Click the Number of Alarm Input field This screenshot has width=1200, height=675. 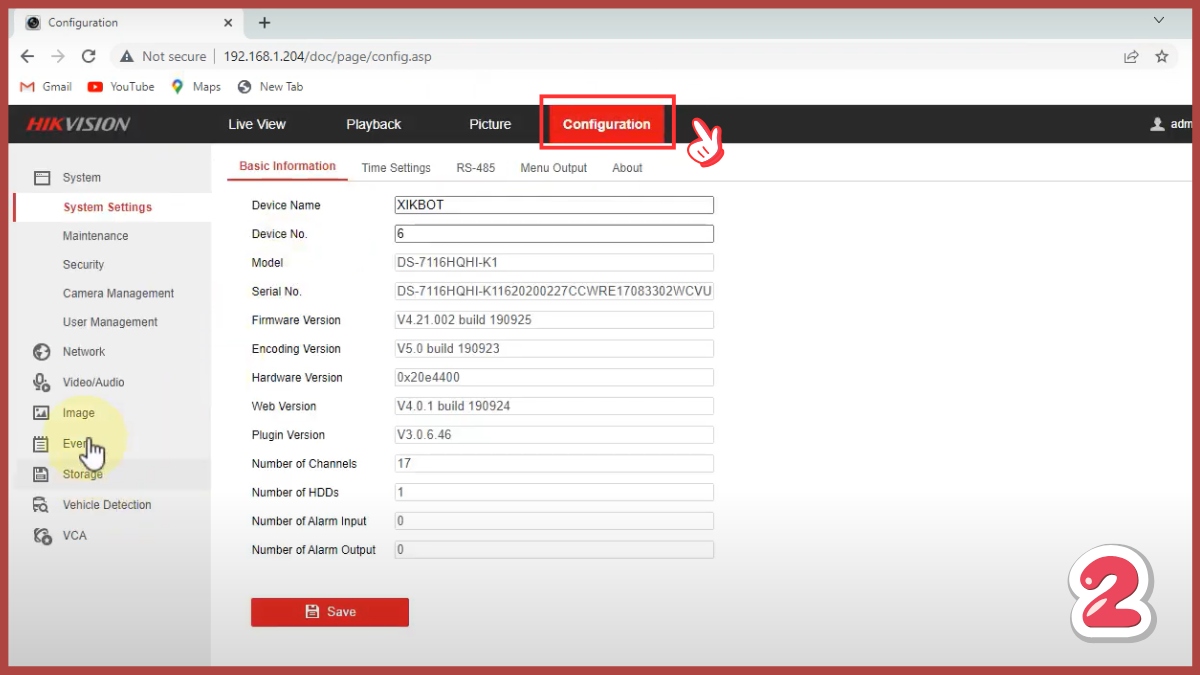pyautogui.click(x=554, y=521)
